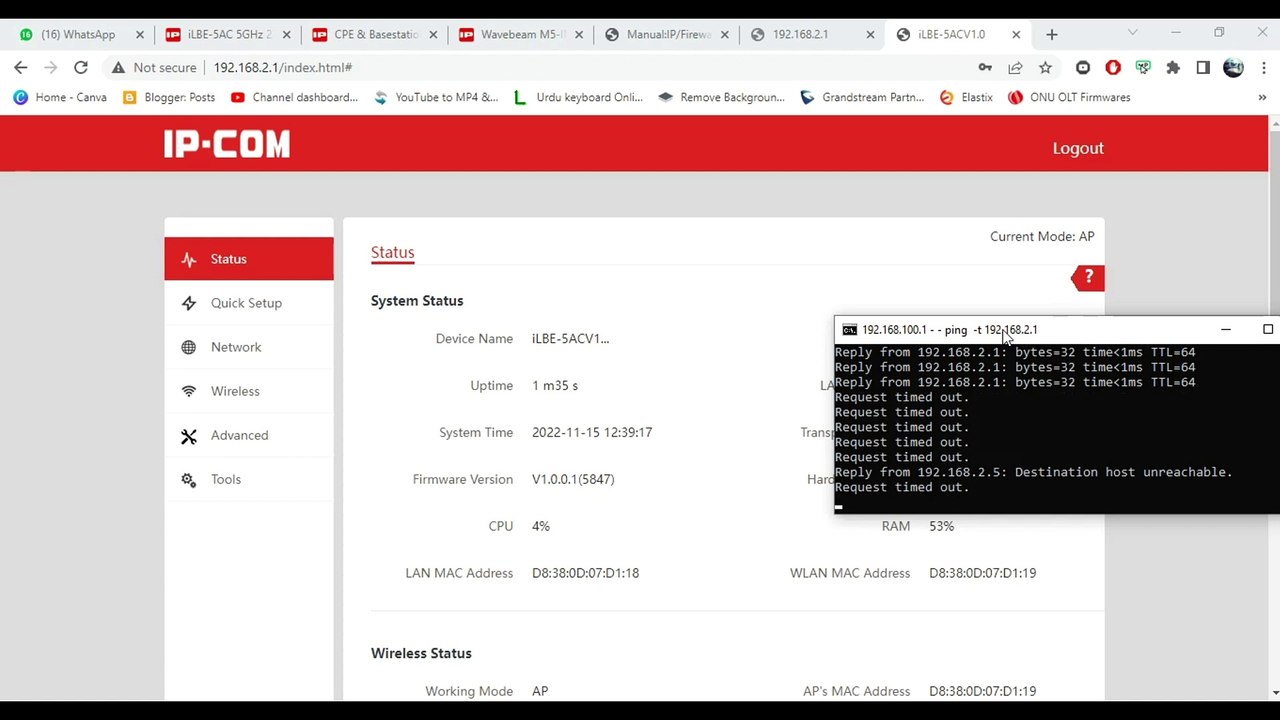Close the WhatsApp tab

pyautogui.click(x=140, y=34)
